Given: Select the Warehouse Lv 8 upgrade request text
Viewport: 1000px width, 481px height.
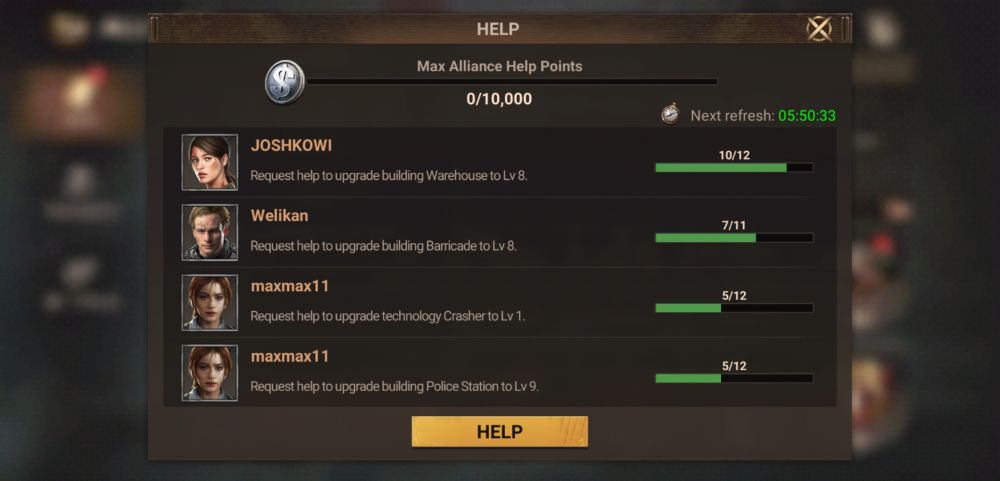Looking at the screenshot, I should pos(389,175).
